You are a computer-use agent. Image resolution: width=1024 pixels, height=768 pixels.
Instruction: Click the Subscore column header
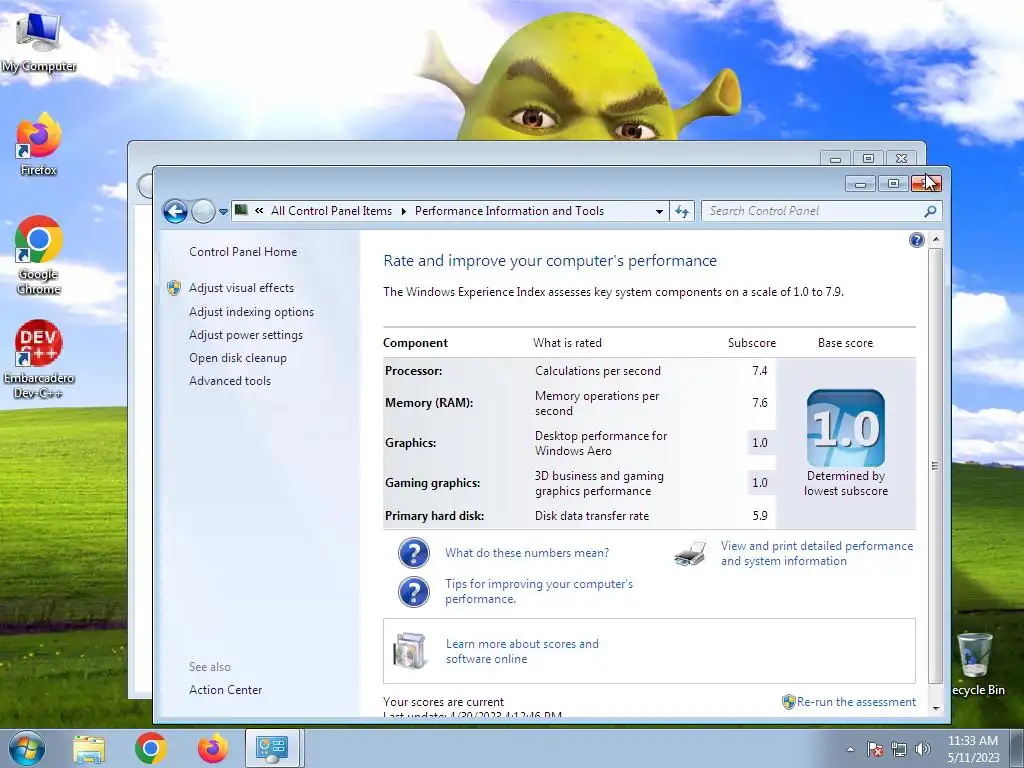click(x=752, y=343)
